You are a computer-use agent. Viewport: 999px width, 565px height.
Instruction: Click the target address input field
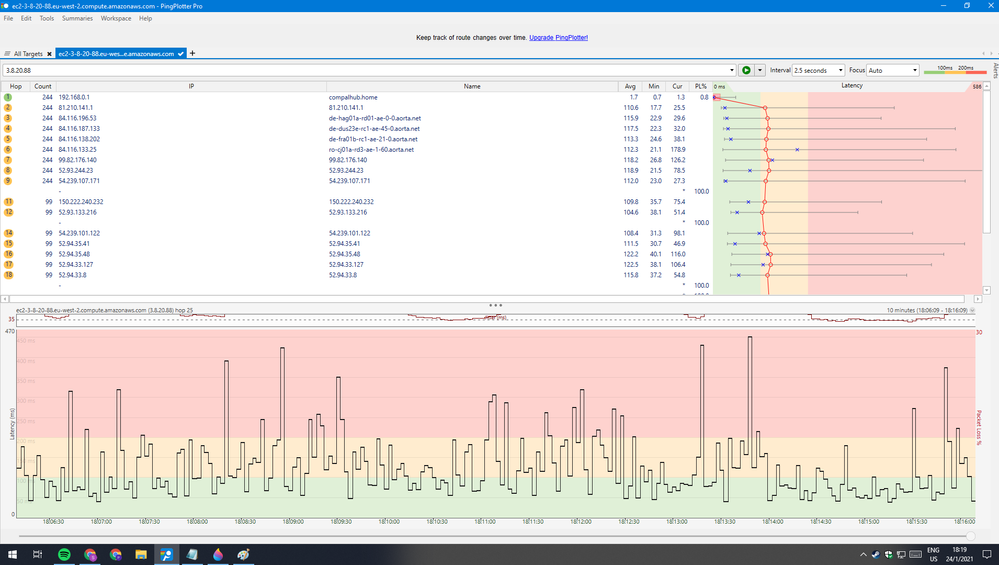click(370, 70)
